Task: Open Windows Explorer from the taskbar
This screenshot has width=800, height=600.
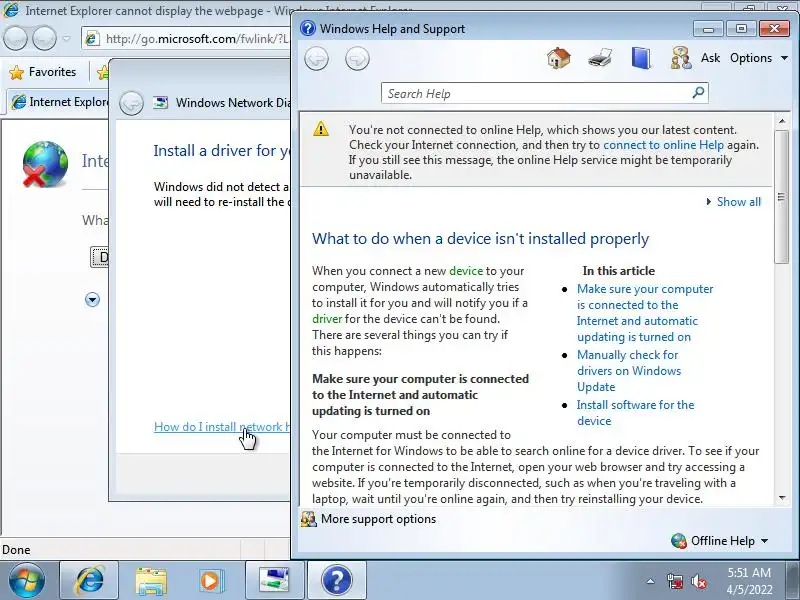Action: 151,580
